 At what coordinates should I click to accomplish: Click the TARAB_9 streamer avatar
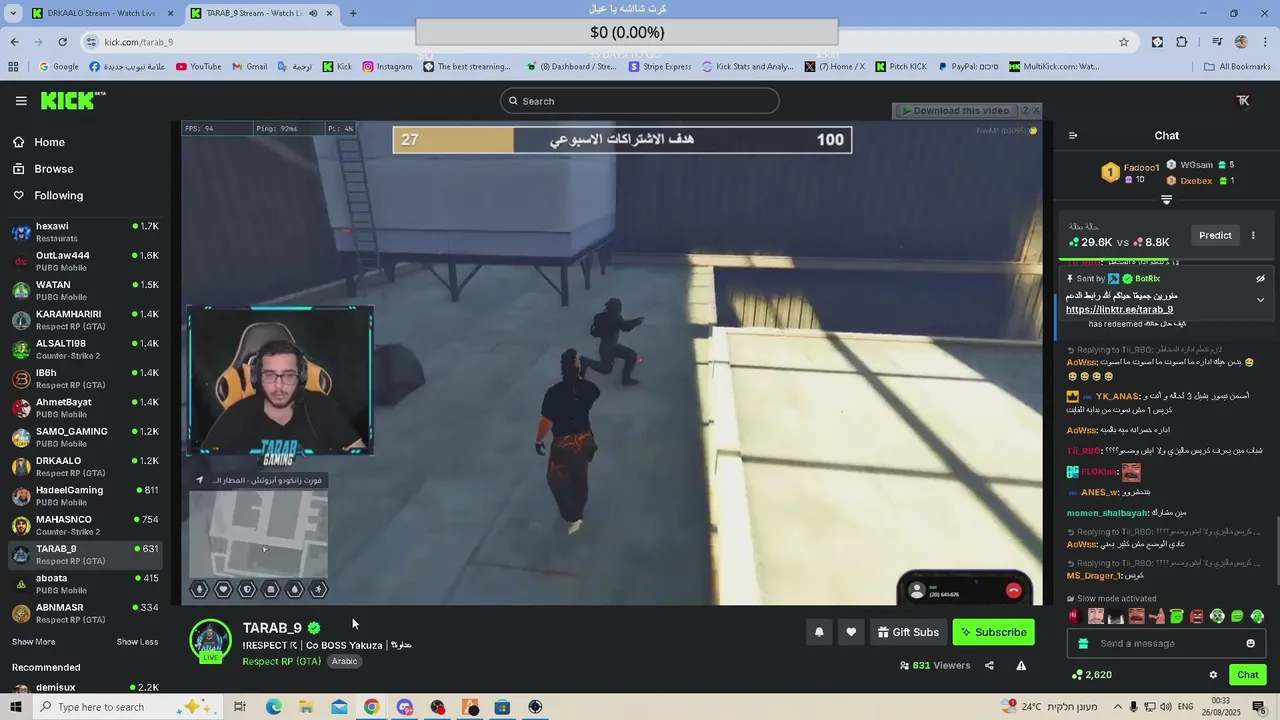coord(210,641)
